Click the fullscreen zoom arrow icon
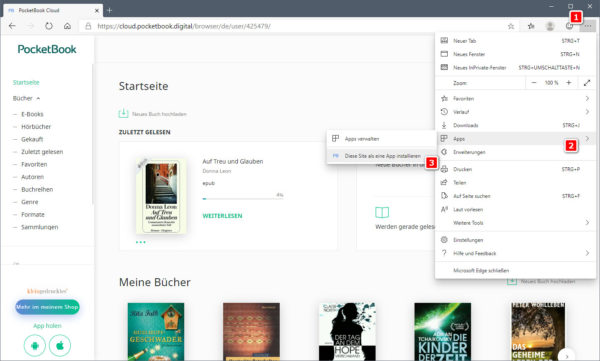Screen dimensions: 600x361 (587, 83)
